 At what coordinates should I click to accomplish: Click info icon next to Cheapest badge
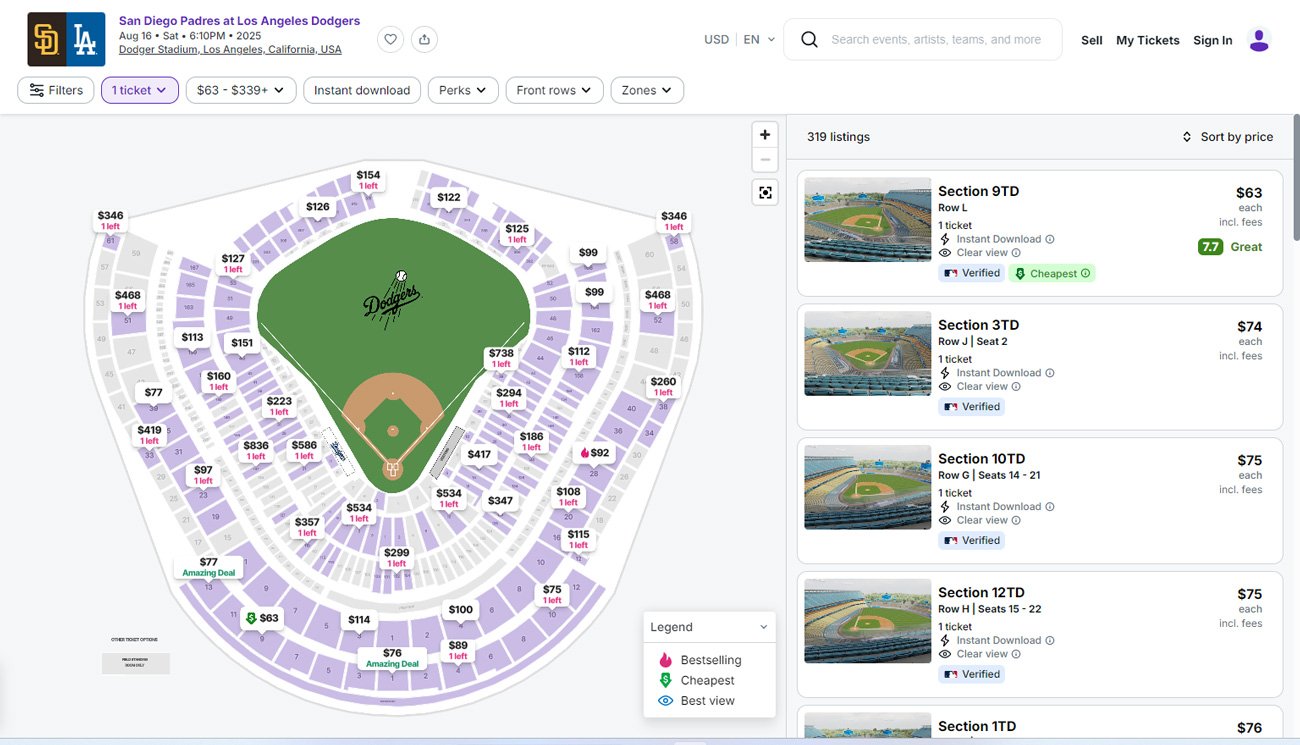[1085, 273]
